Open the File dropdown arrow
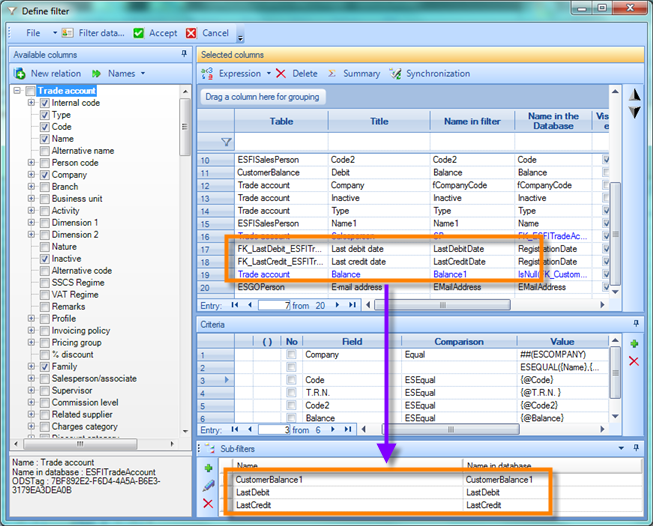The image size is (653, 526). (x=55, y=33)
